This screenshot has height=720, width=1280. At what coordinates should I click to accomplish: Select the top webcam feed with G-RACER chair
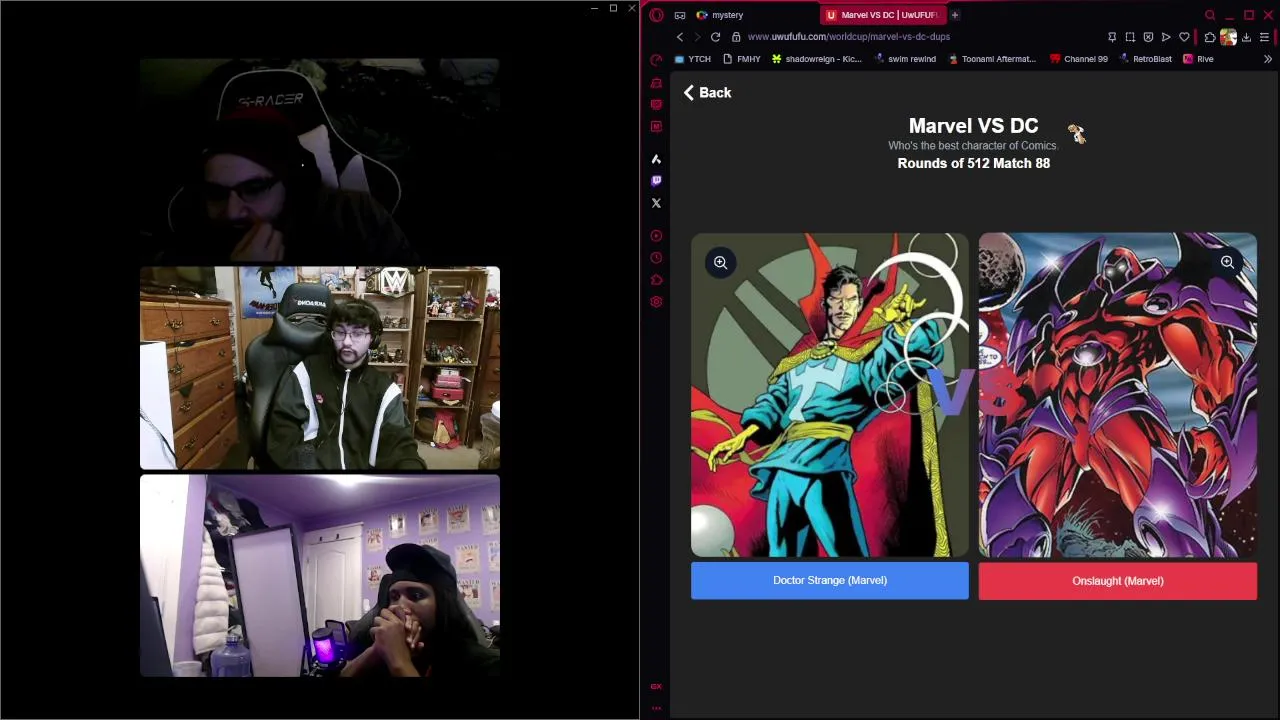320,160
